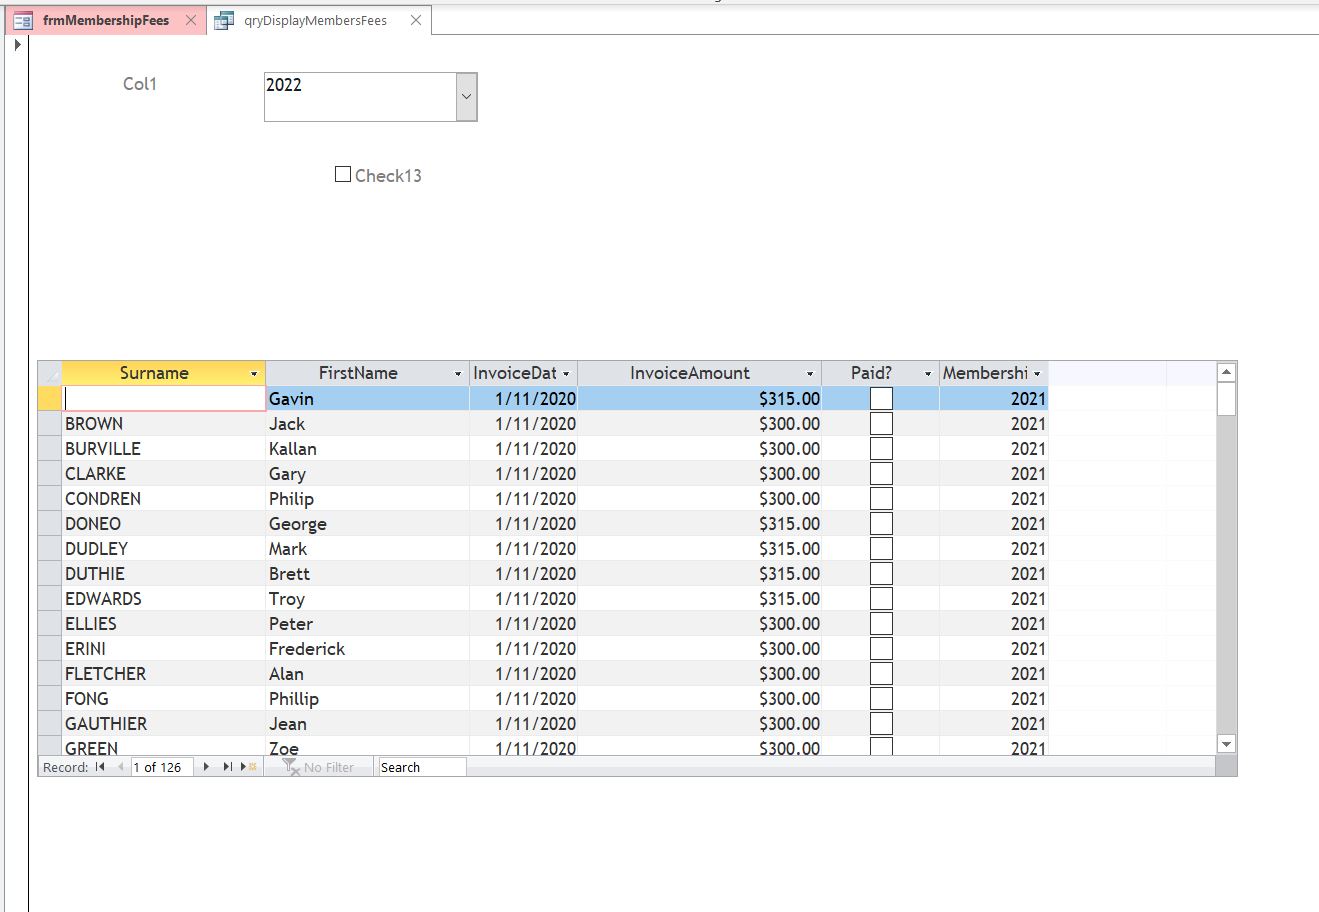Tick the Paid checkbox for EDWARDS
The width and height of the screenshot is (1319, 912).
pos(881,599)
